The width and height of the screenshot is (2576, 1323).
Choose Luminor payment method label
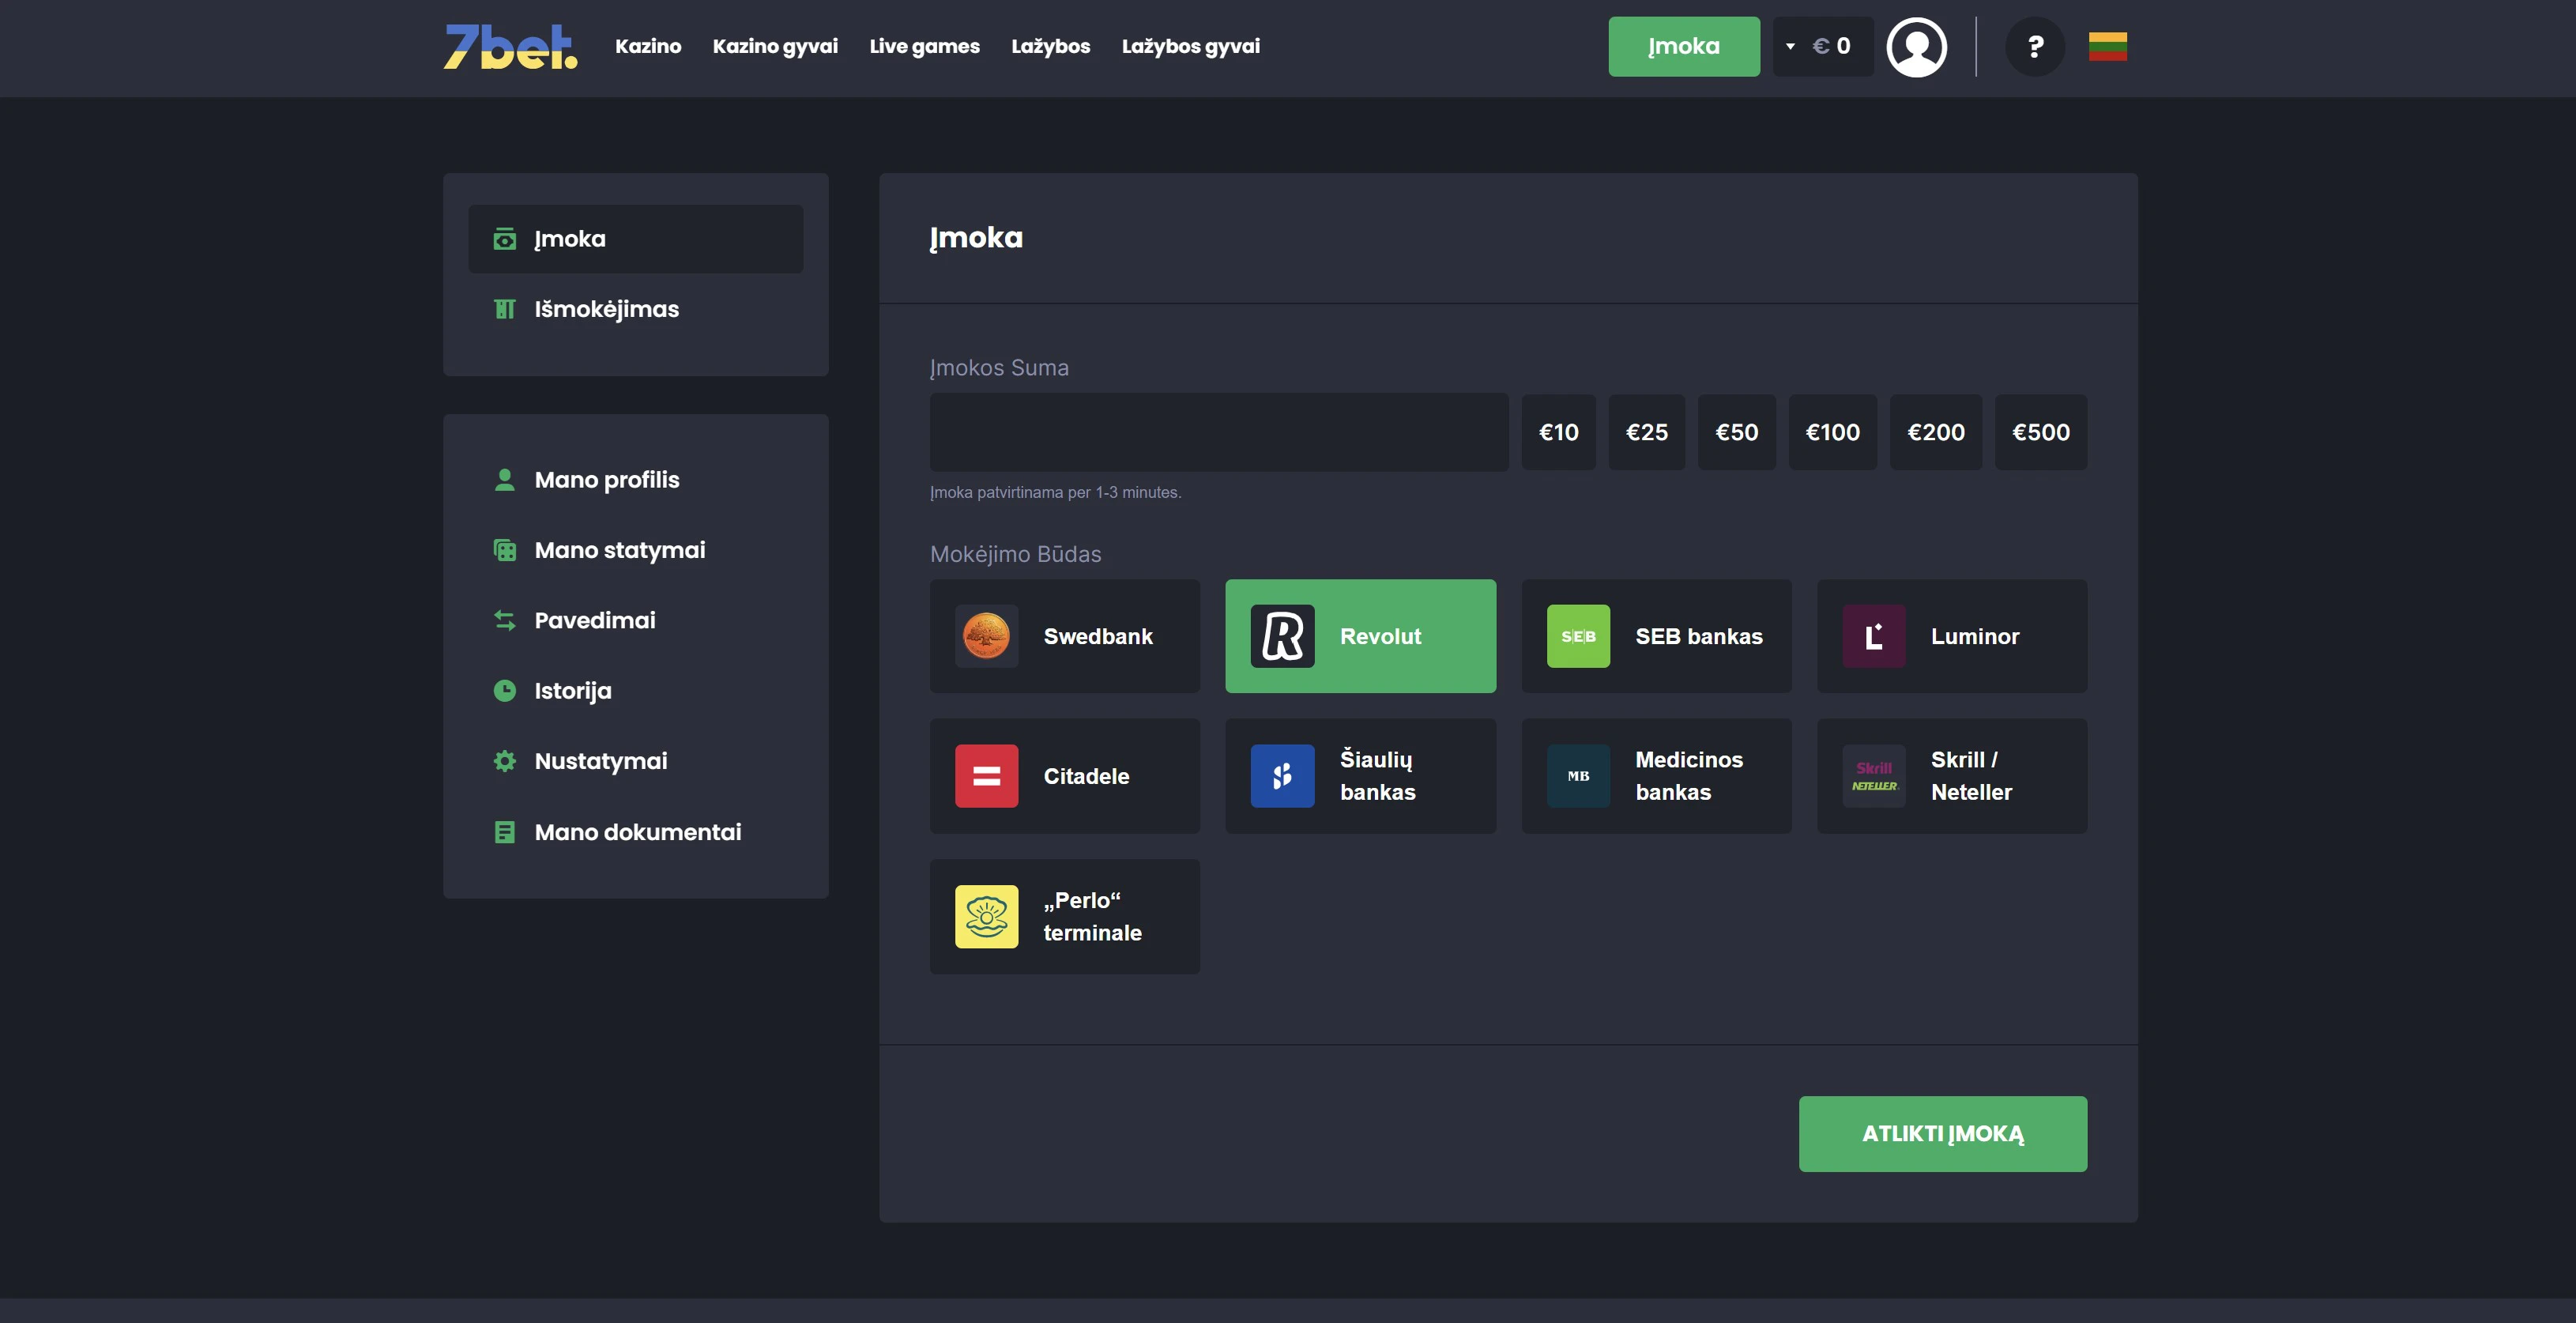[1975, 636]
